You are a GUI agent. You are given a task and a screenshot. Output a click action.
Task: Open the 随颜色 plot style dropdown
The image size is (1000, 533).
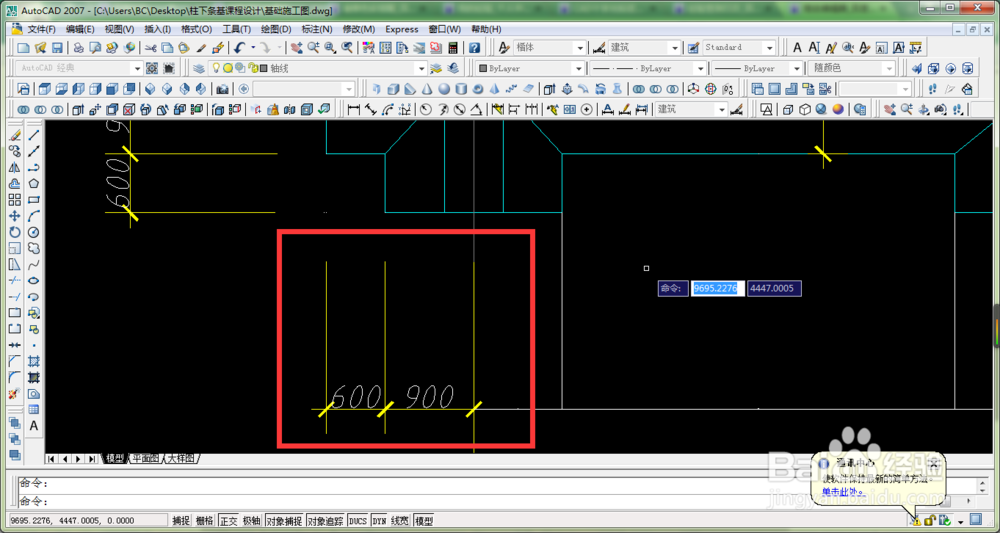[x=889, y=68]
